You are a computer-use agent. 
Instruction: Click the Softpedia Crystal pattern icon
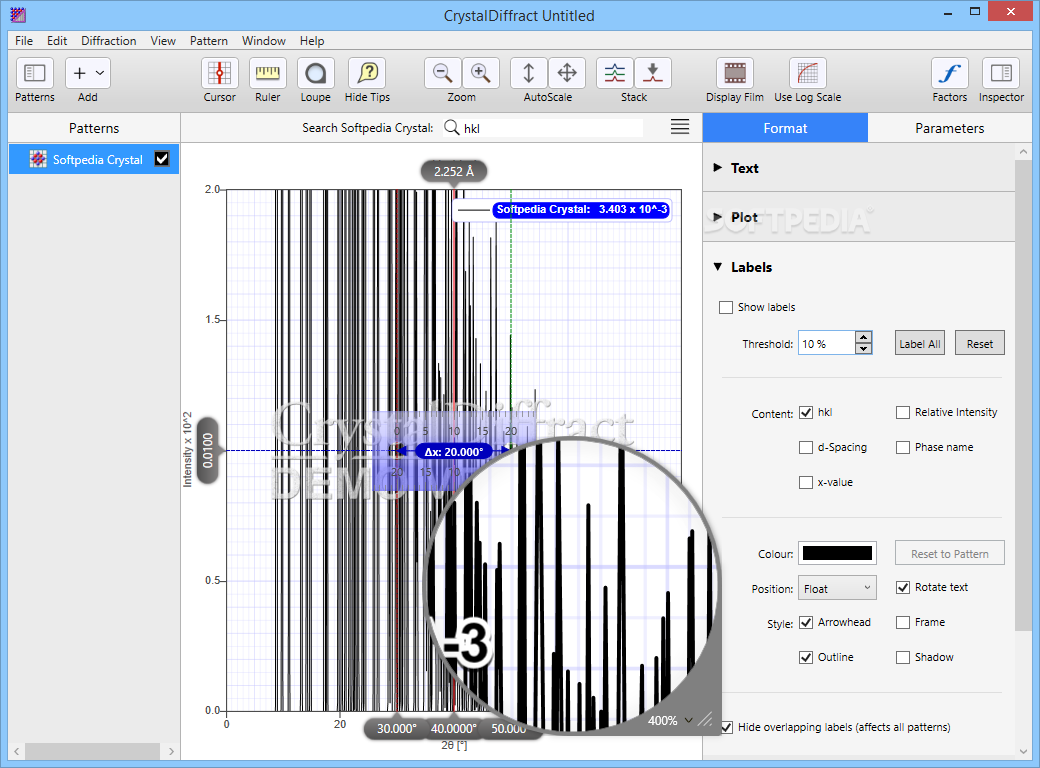[38, 159]
